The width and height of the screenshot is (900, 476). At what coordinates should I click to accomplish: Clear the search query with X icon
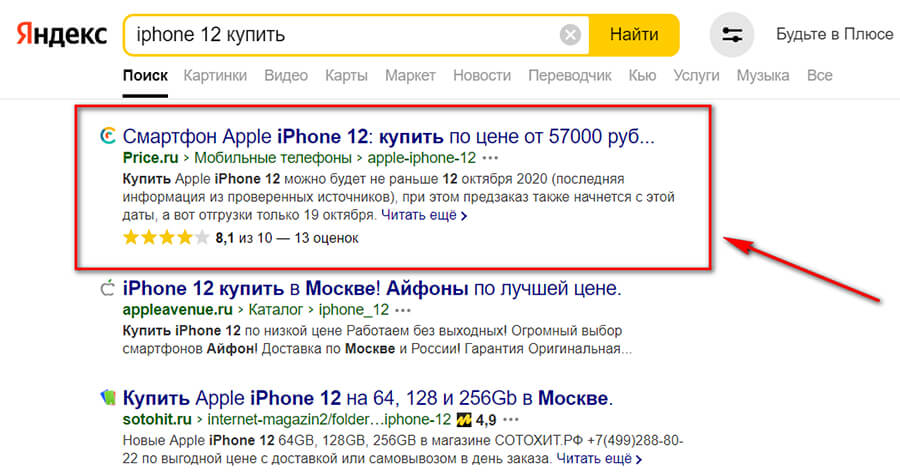point(570,35)
